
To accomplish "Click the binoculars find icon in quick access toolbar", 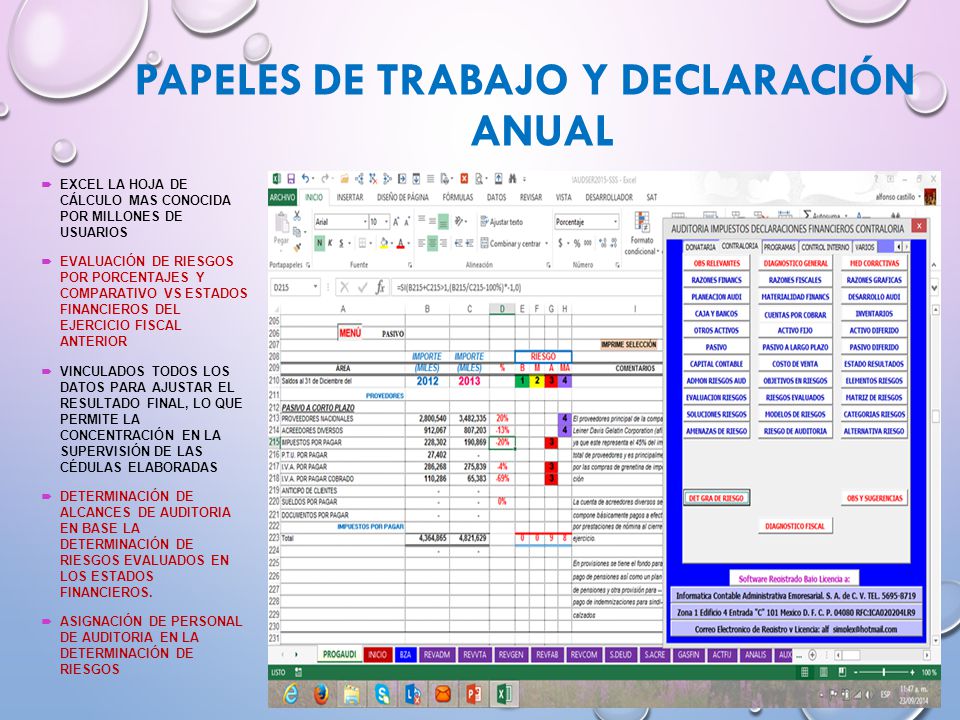I will point(512,179).
